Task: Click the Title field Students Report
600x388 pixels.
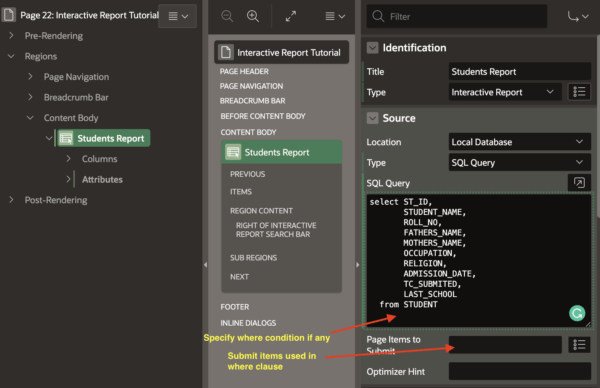Action: tap(520, 72)
